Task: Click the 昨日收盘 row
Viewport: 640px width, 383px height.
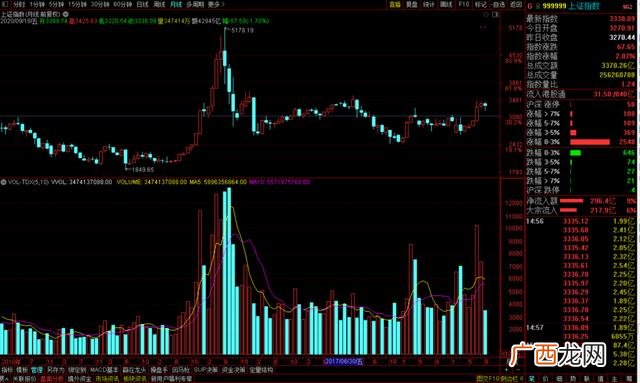Action: pos(580,38)
